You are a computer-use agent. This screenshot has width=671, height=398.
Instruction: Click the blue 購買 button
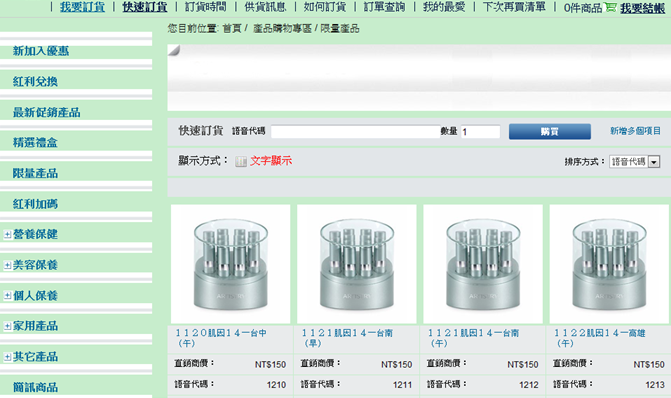549,131
